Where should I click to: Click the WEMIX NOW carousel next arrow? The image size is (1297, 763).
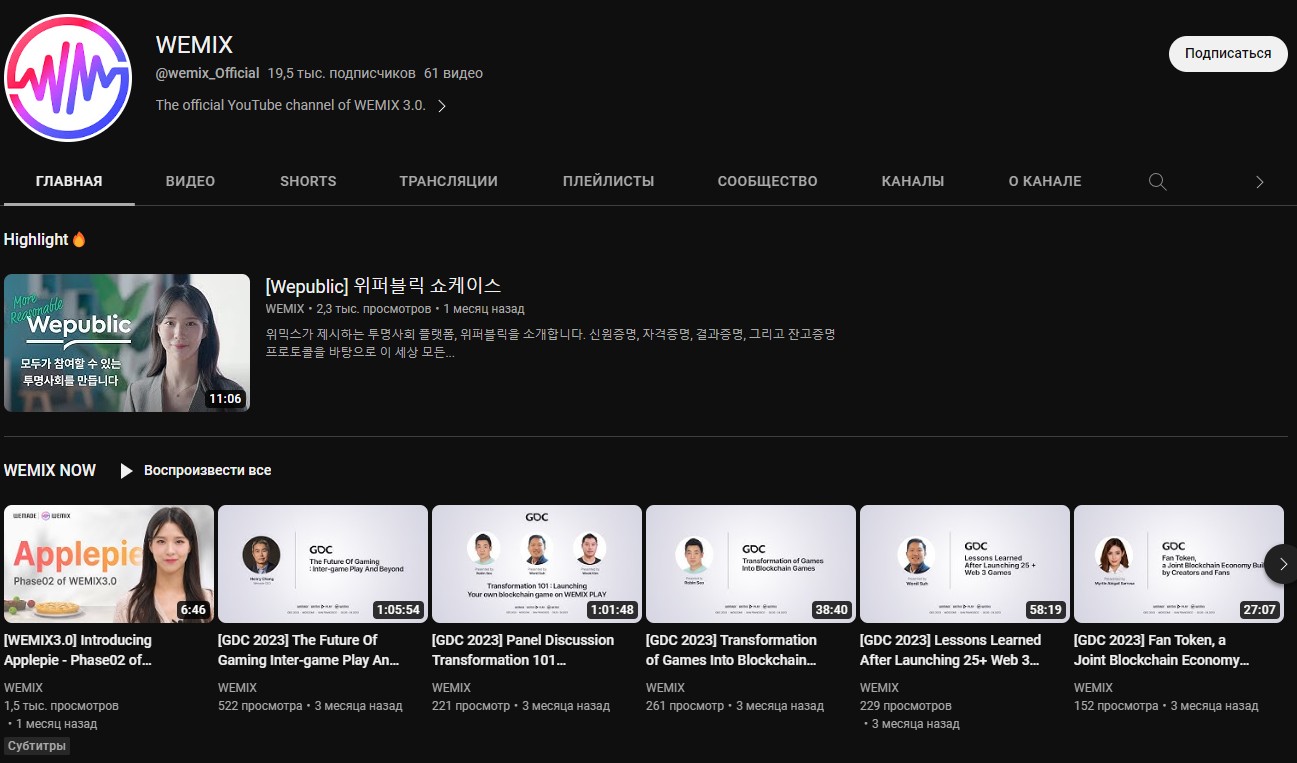pyautogui.click(x=1282, y=564)
